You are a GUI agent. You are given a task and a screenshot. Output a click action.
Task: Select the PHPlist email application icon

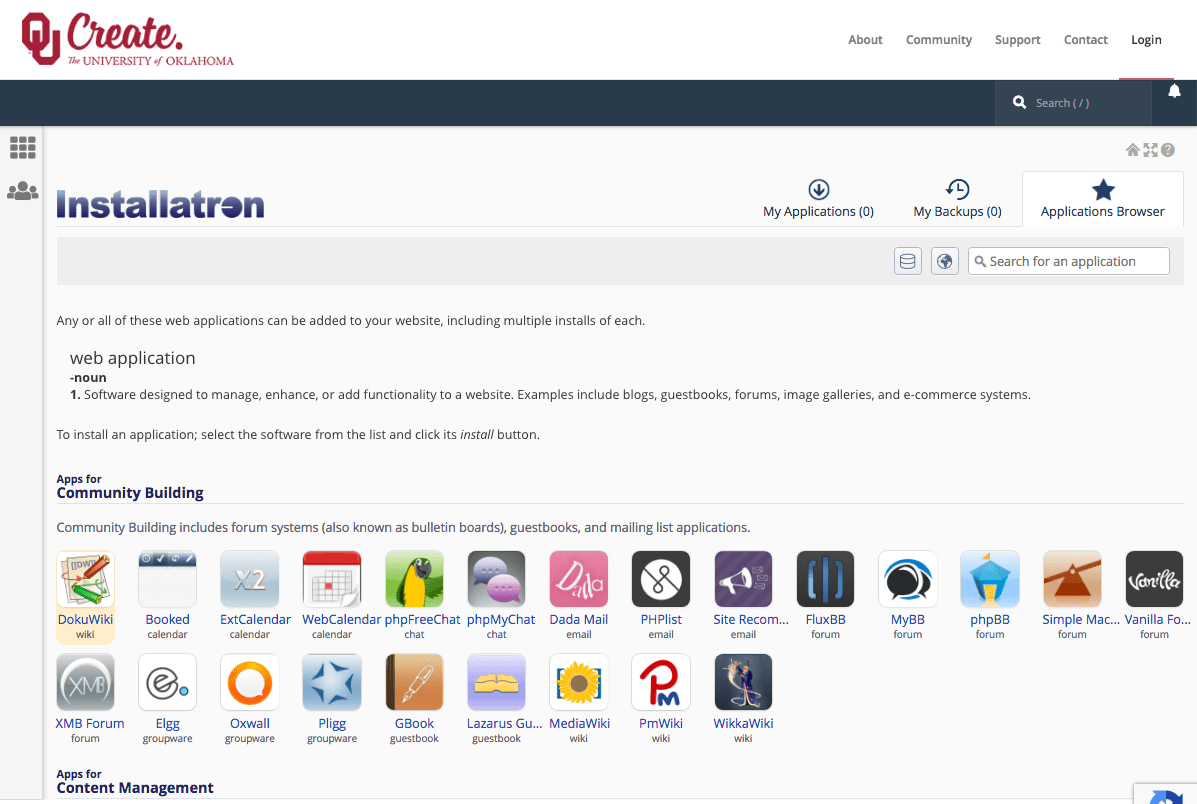tap(661, 579)
